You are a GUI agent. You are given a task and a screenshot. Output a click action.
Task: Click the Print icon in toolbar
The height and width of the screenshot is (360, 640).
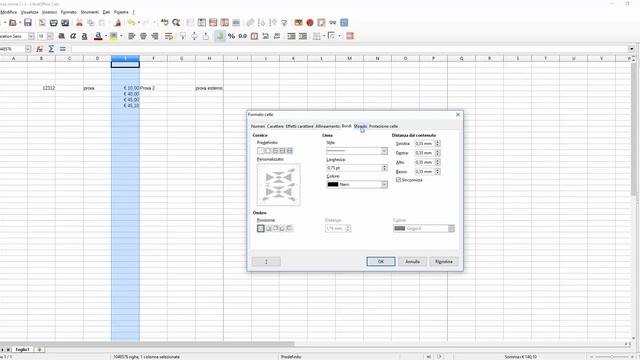(53, 23)
